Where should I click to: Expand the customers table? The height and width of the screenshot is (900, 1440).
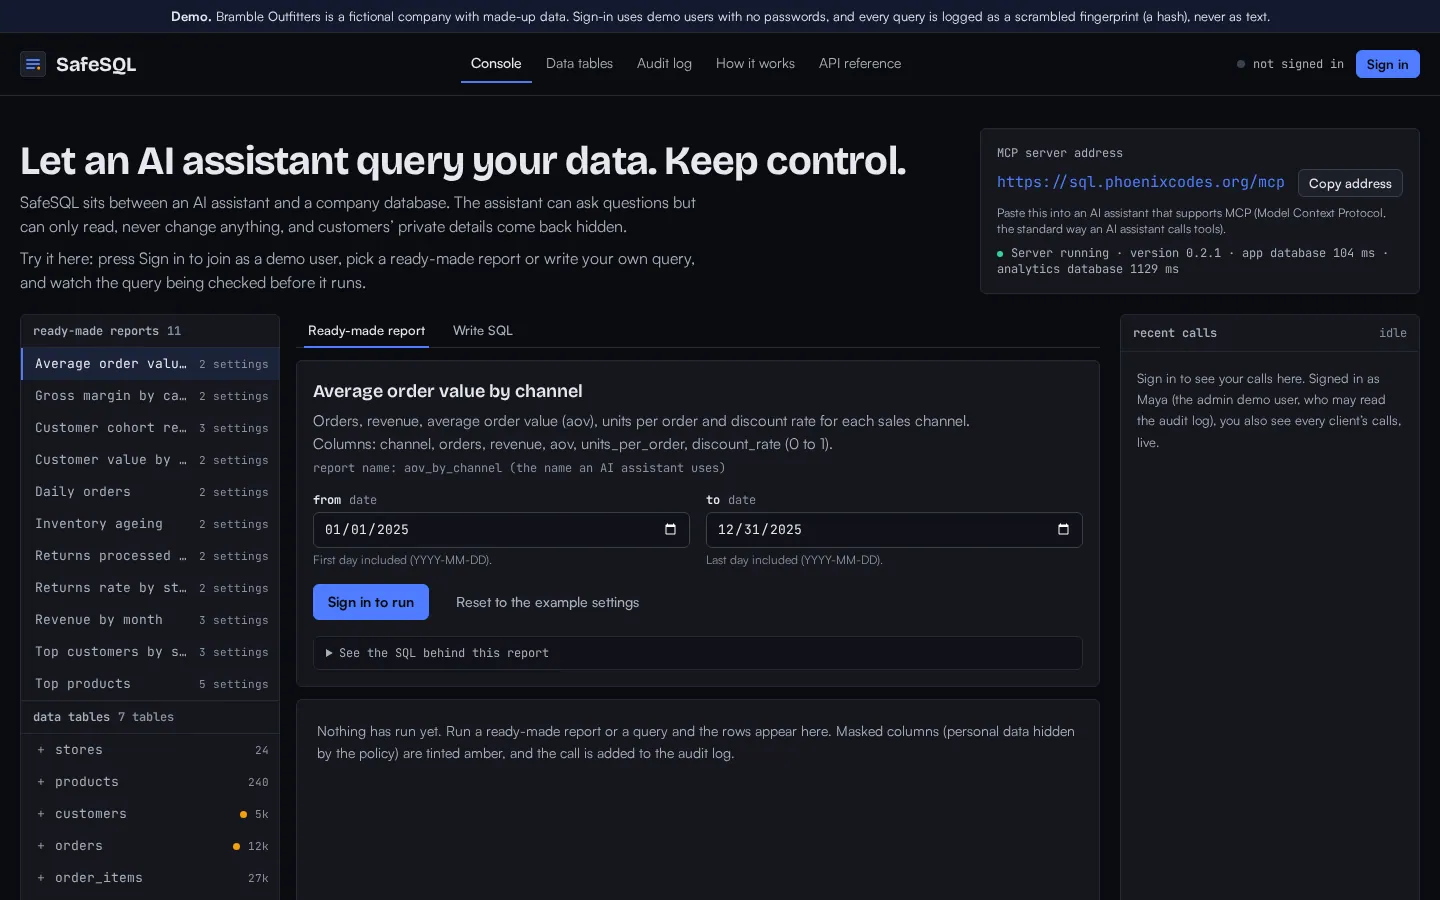[150, 814]
